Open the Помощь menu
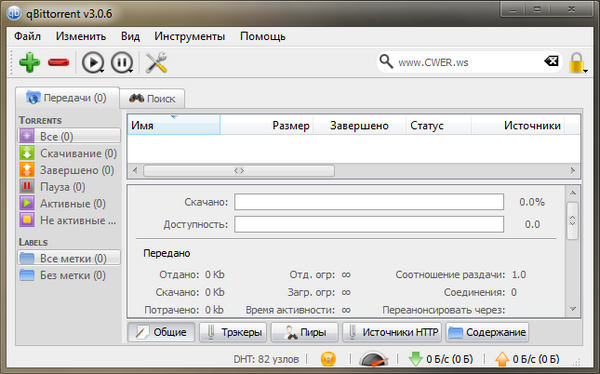Image resolution: width=600 pixels, height=374 pixels. [x=263, y=36]
